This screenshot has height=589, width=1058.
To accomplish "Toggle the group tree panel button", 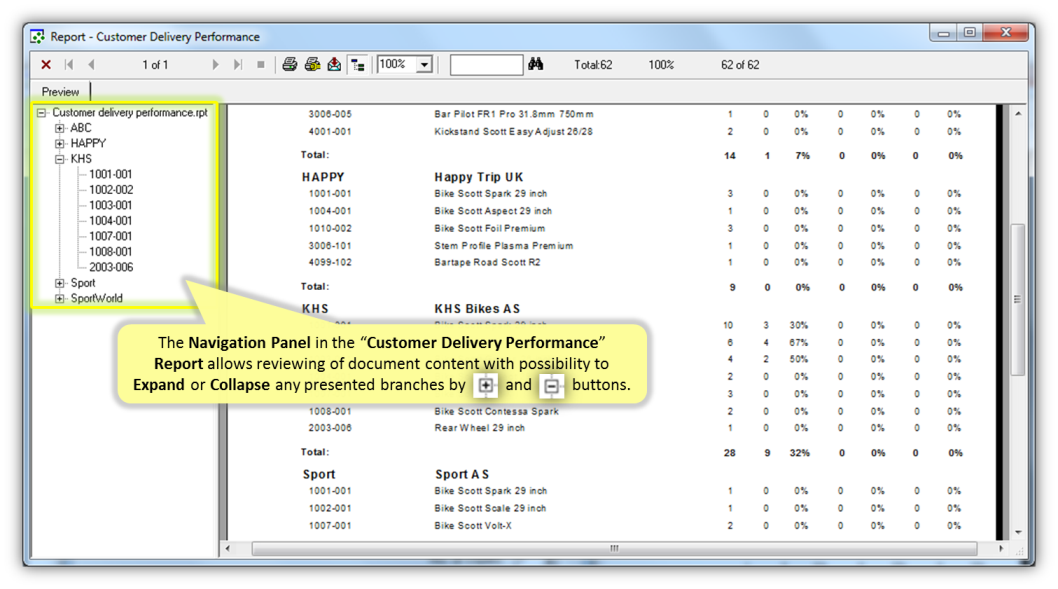I will coord(358,65).
